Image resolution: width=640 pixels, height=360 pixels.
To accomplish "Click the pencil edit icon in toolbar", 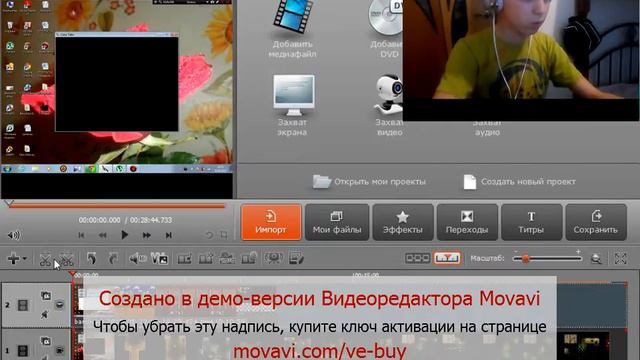I will pyautogui.click(x=296, y=258).
